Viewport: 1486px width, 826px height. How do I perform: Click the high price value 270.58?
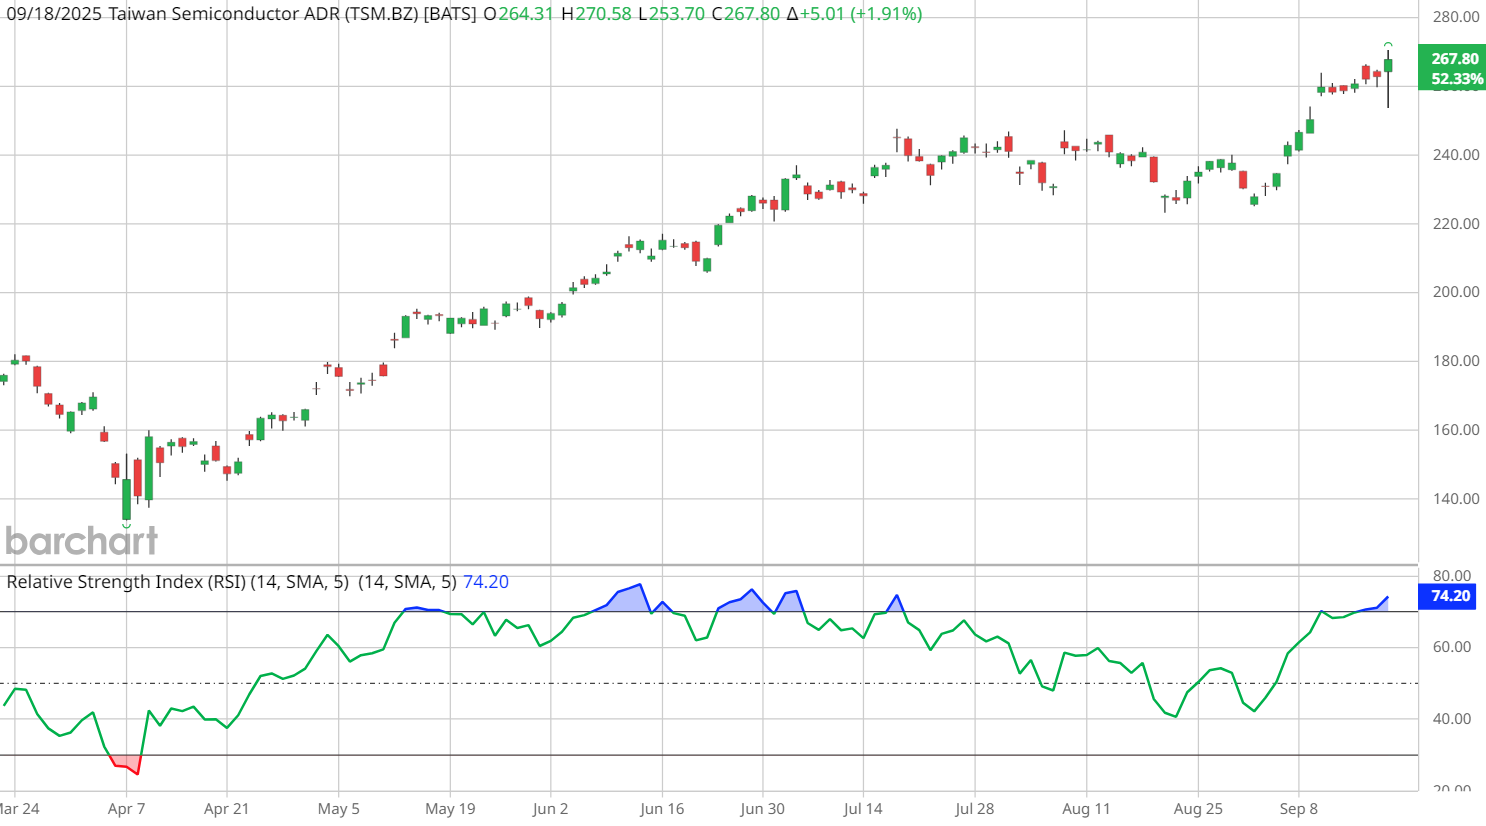coord(603,14)
